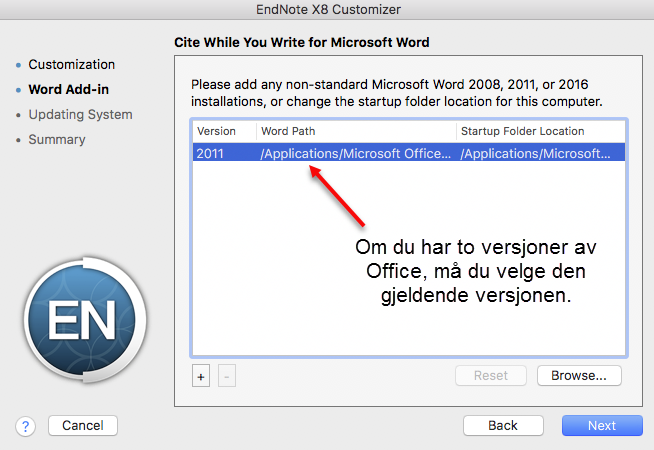Click the Startup Folder Location header
Image resolution: width=654 pixels, height=450 pixels.
(522, 131)
